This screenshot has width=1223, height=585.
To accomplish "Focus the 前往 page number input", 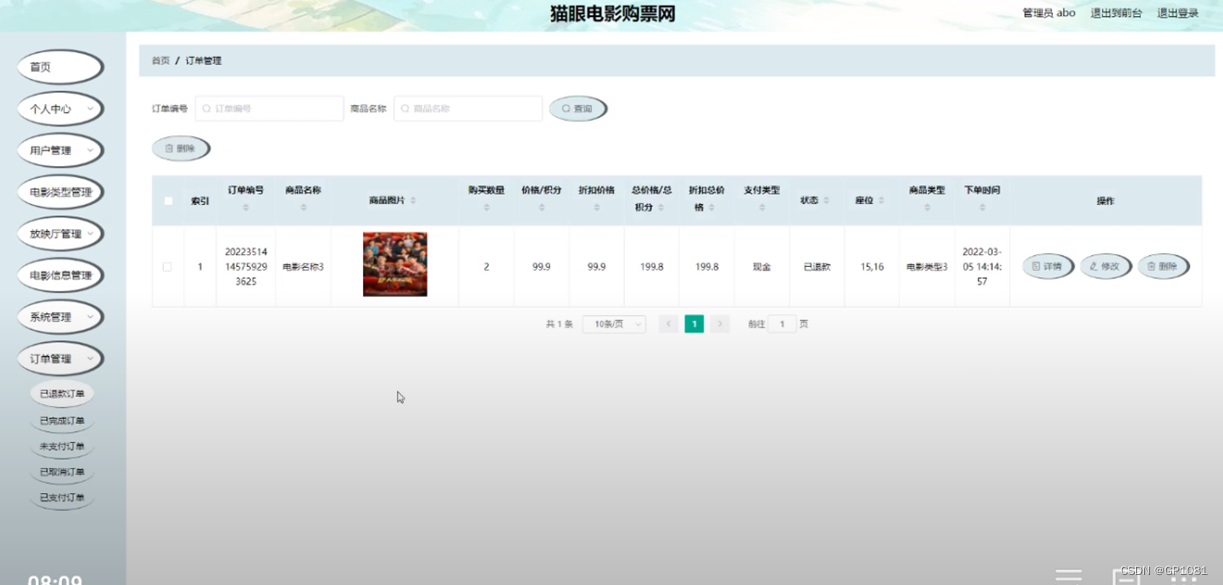I will coord(782,324).
